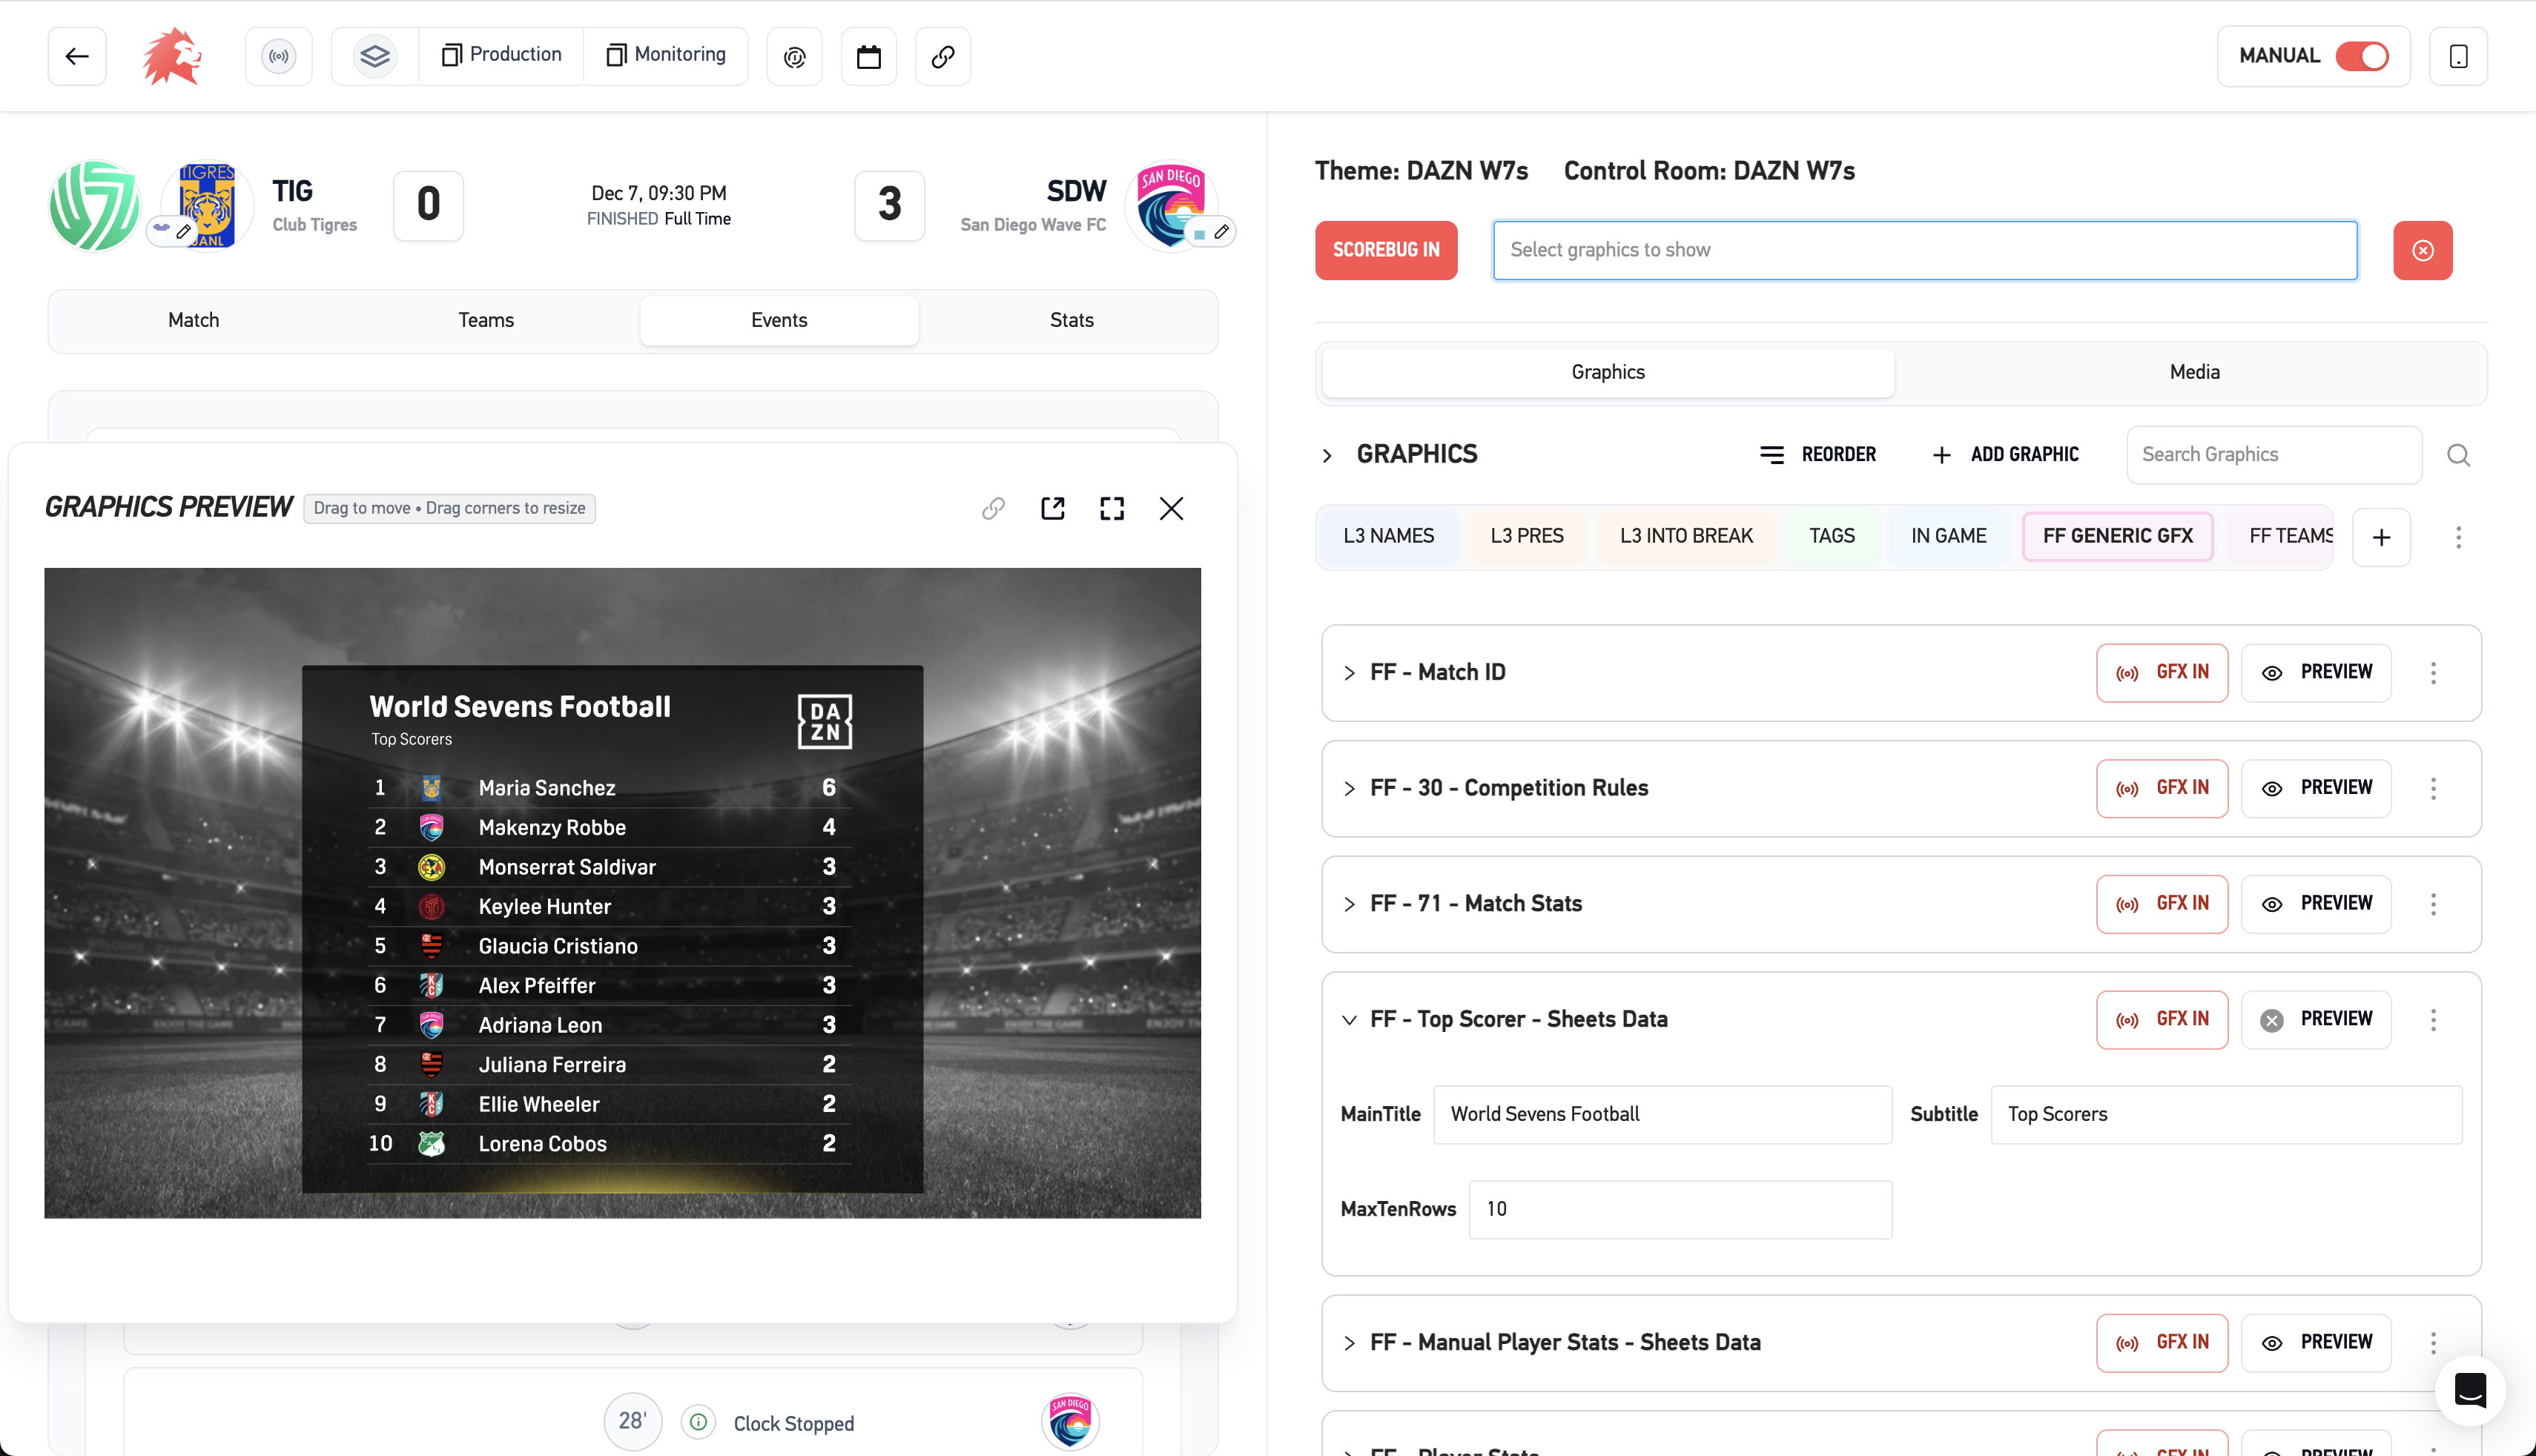Click the calendar icon in the top toolbar
Screen dimensions: 2536x1456
pyautogui.click(x=868, y=56)
